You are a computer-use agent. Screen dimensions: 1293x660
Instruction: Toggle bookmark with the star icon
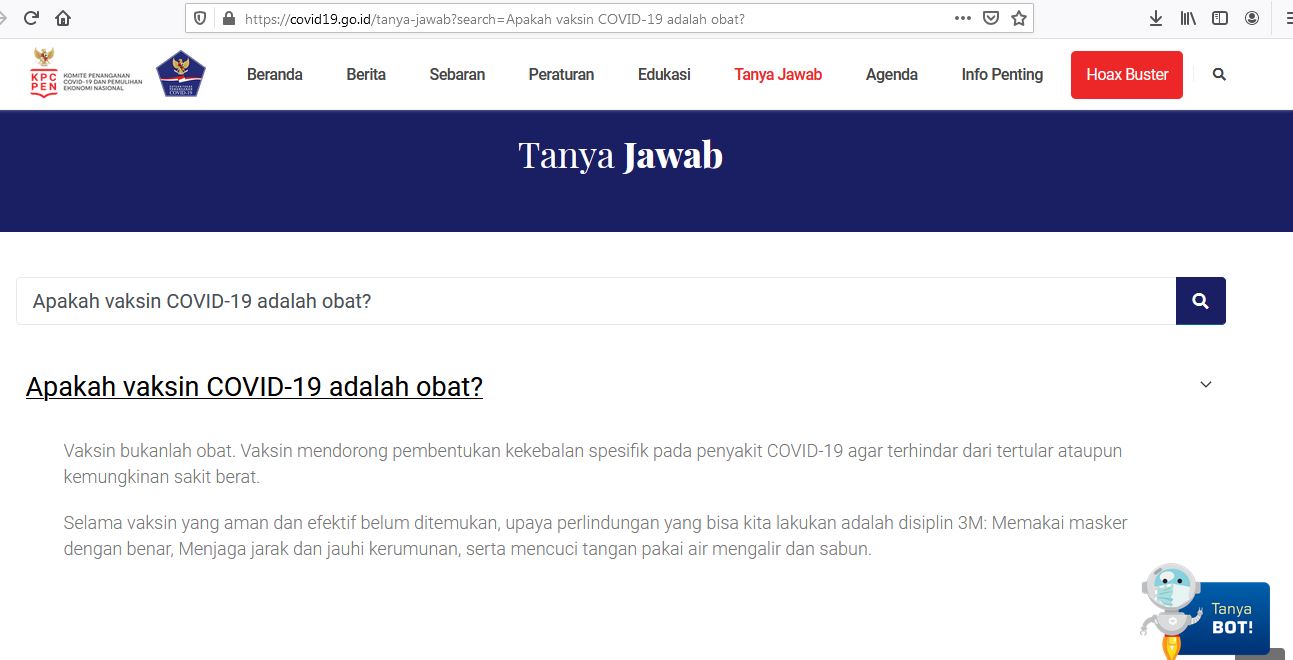[1017, 17]
